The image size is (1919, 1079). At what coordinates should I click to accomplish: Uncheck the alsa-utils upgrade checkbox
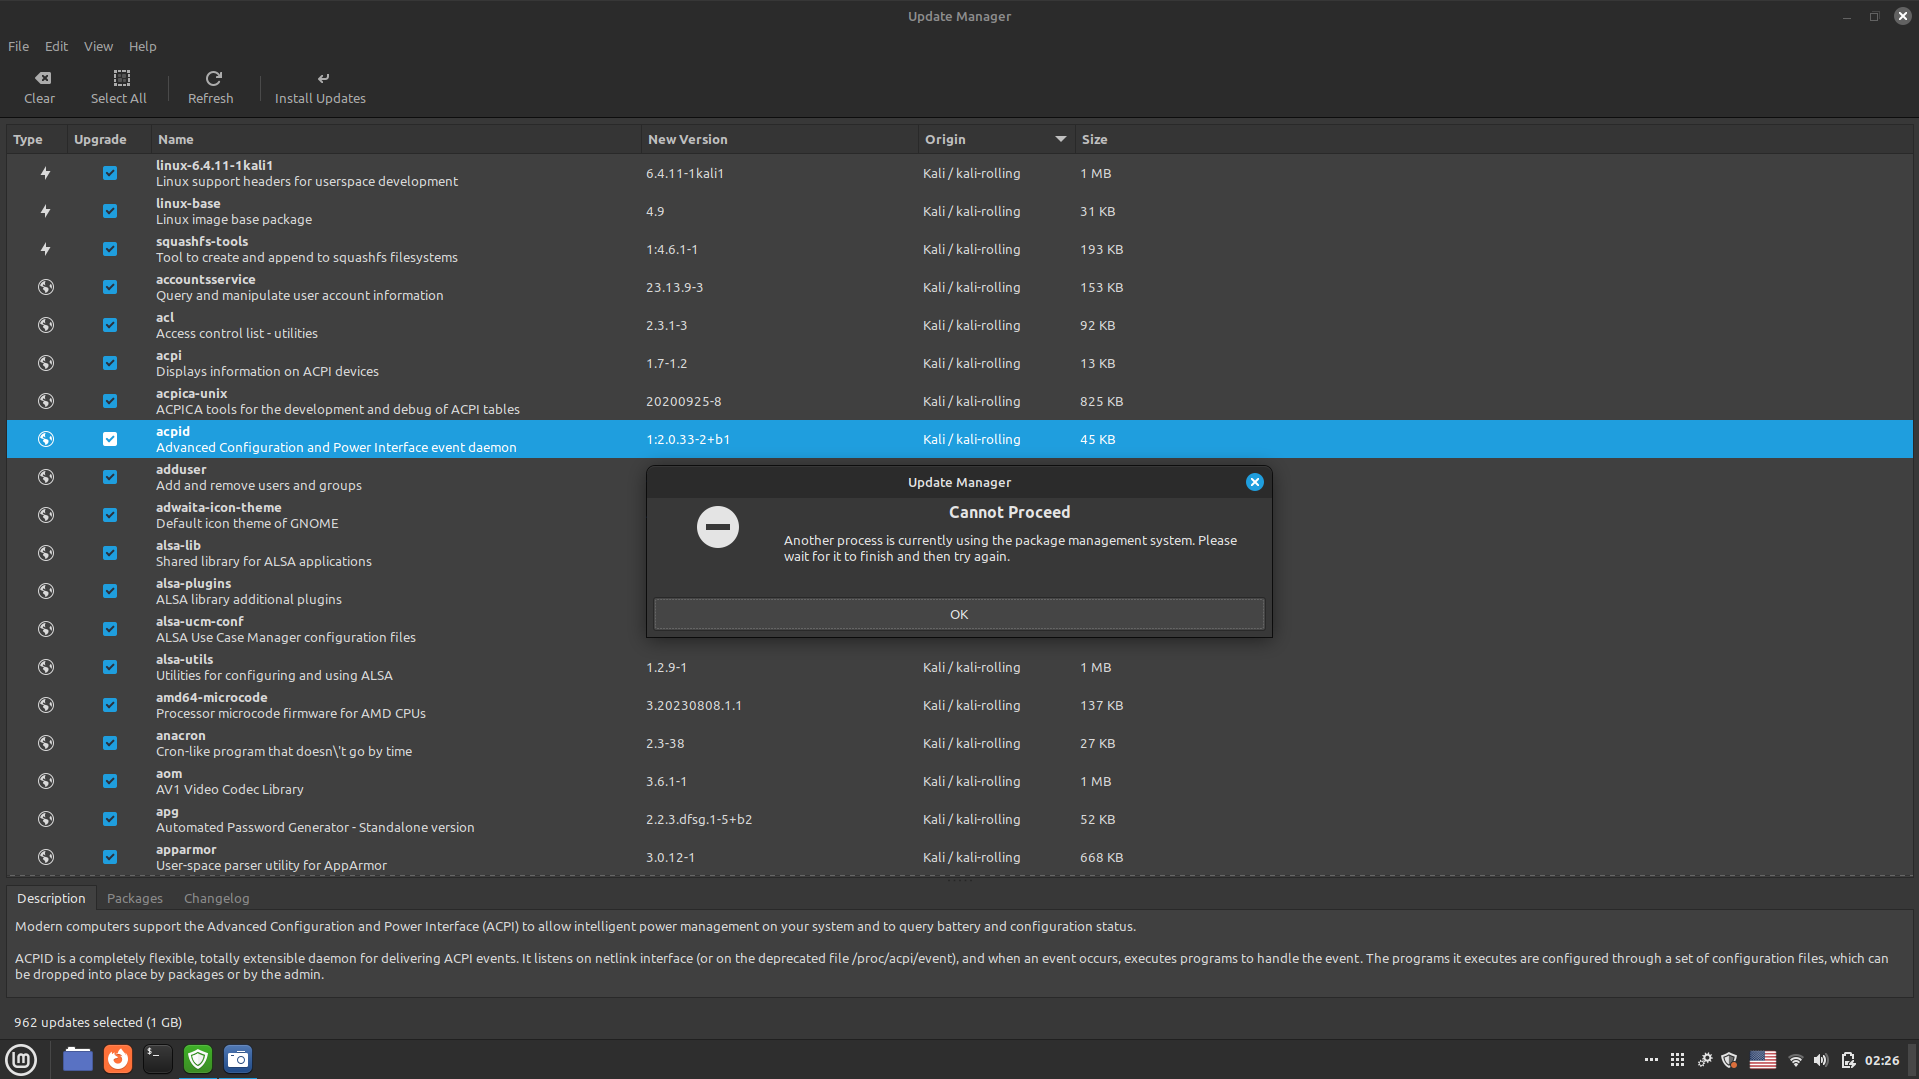pyautogui.click(x=110, y=667)
